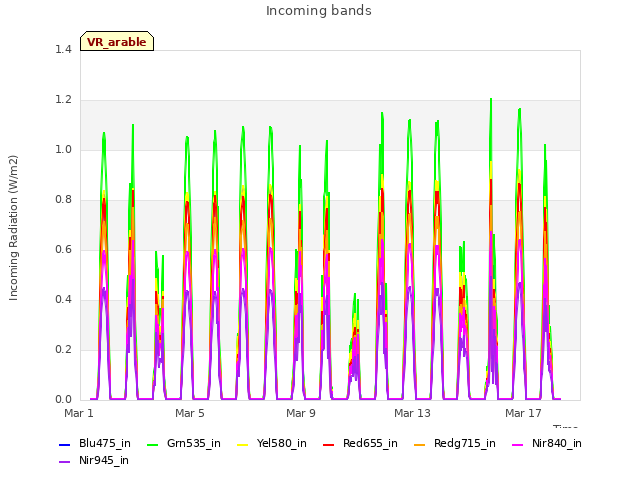Click the Mar 13 x-axis tick label
This screenshot has width=640, height=480.
tap(412, 413)
